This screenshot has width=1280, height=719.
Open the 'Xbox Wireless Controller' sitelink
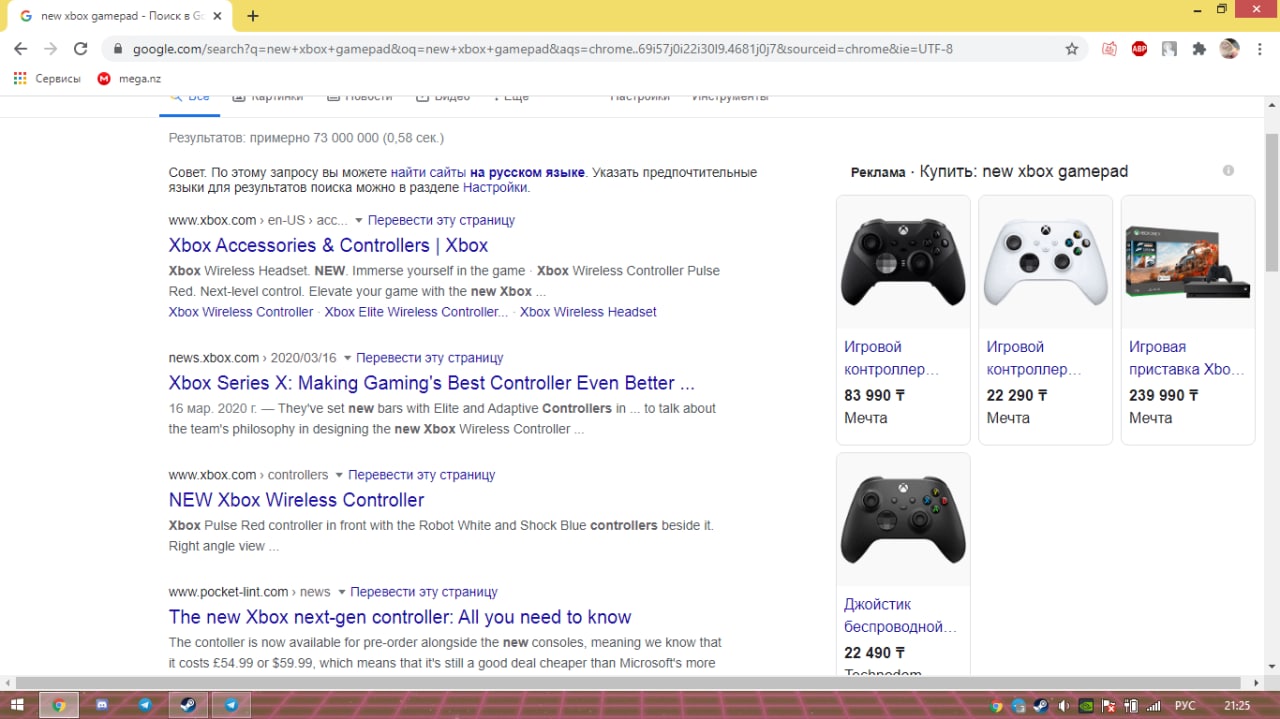point(241,312)
